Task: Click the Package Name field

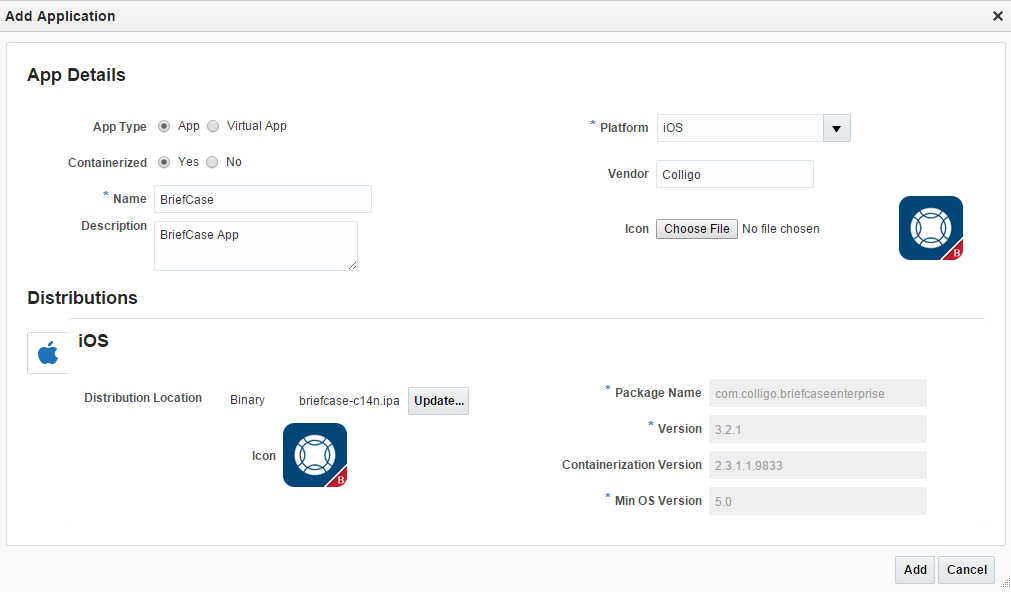Action: click(818, 393)
